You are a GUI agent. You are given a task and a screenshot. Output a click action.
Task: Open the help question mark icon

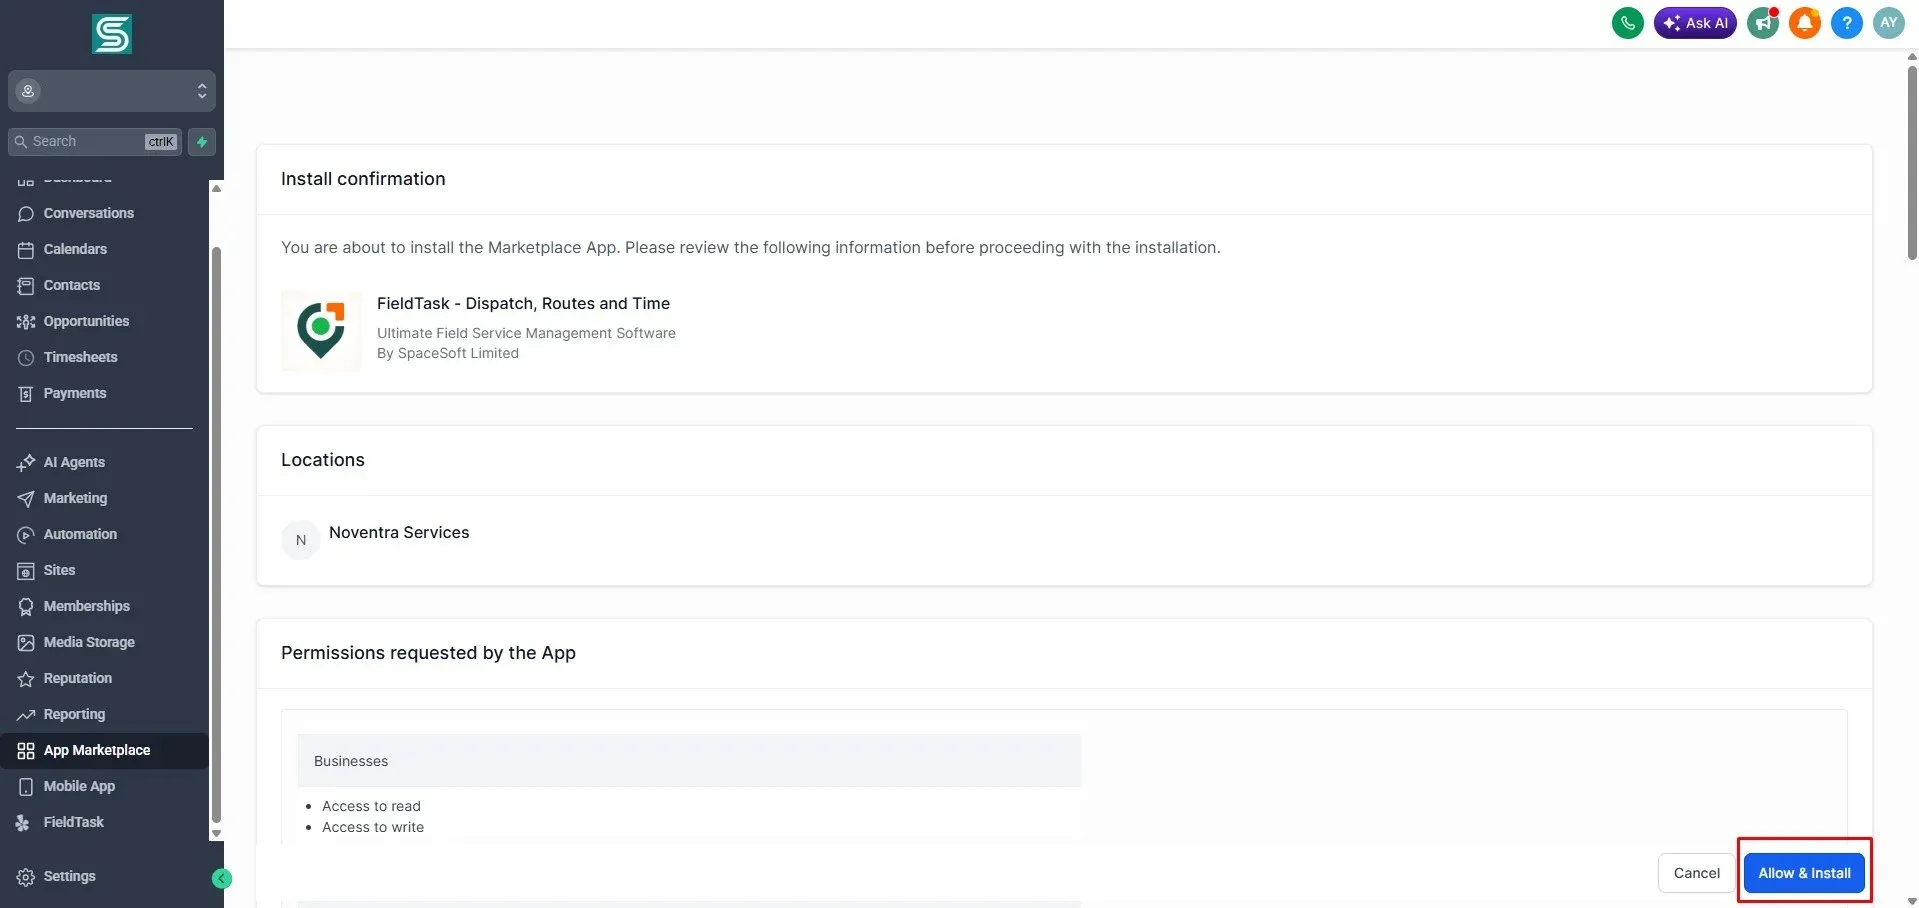(x=1847, y=23)
